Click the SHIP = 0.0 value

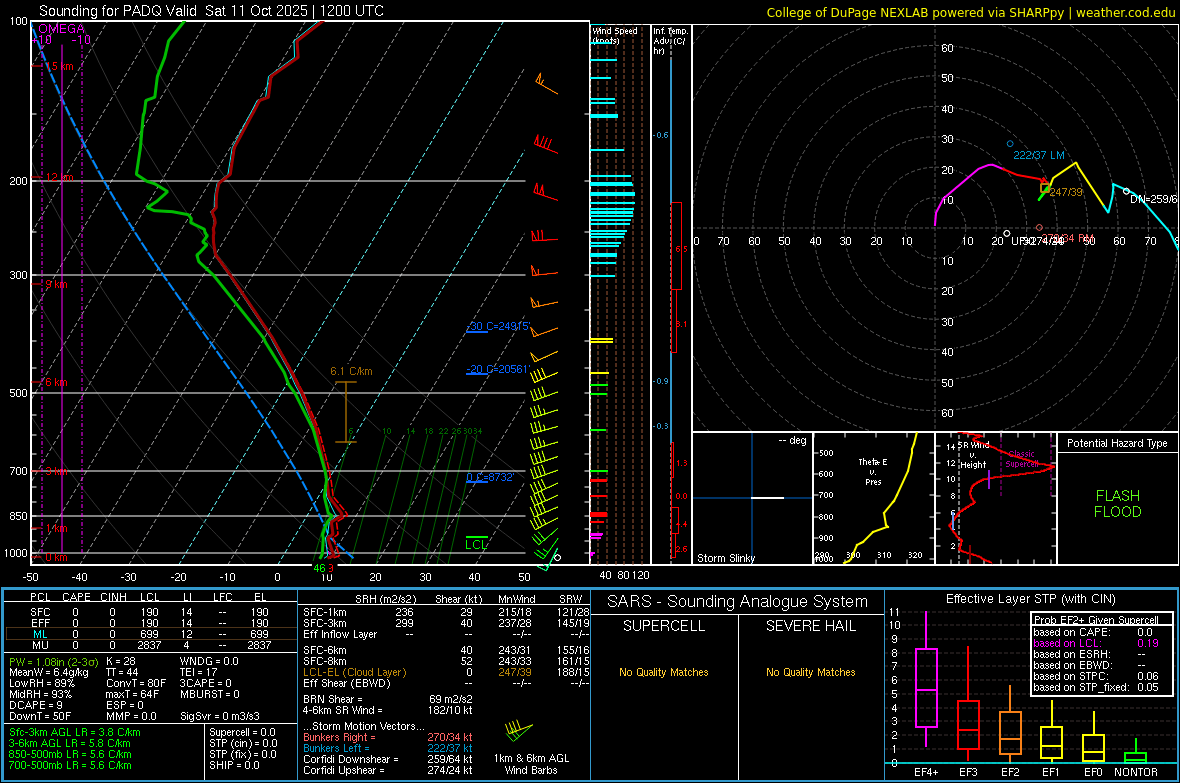(x=234, y=765)
